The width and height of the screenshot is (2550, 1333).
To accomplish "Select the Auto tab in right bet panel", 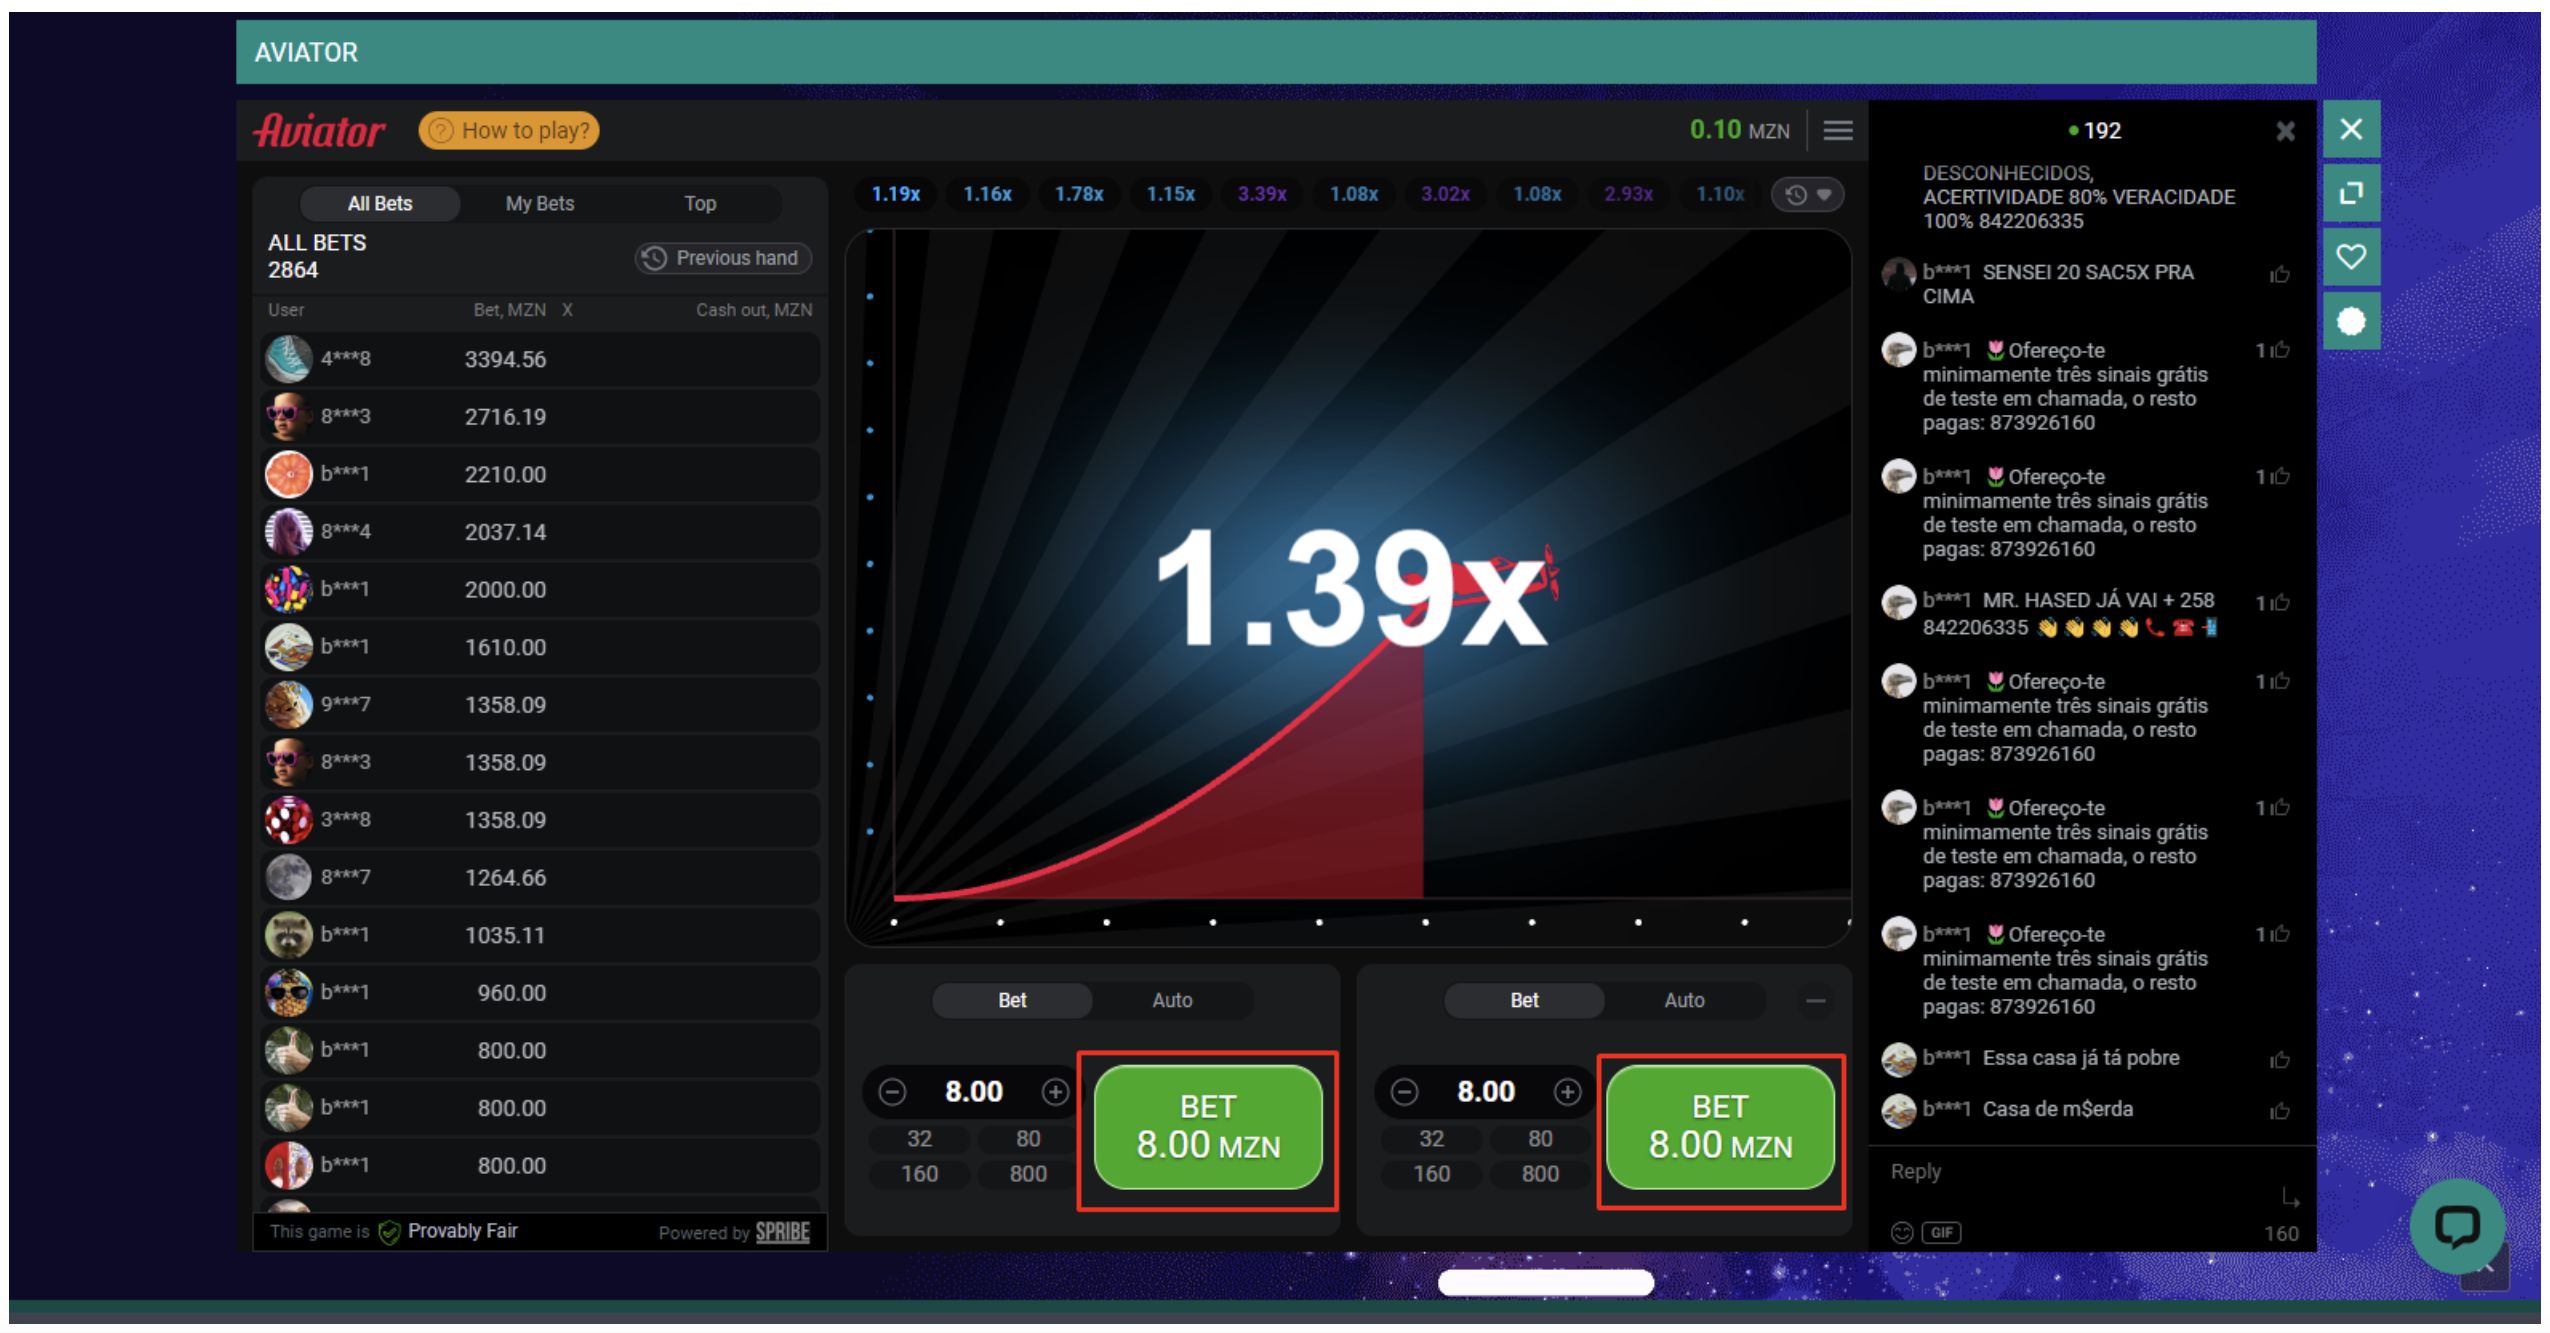I will coord(1684,1000).
